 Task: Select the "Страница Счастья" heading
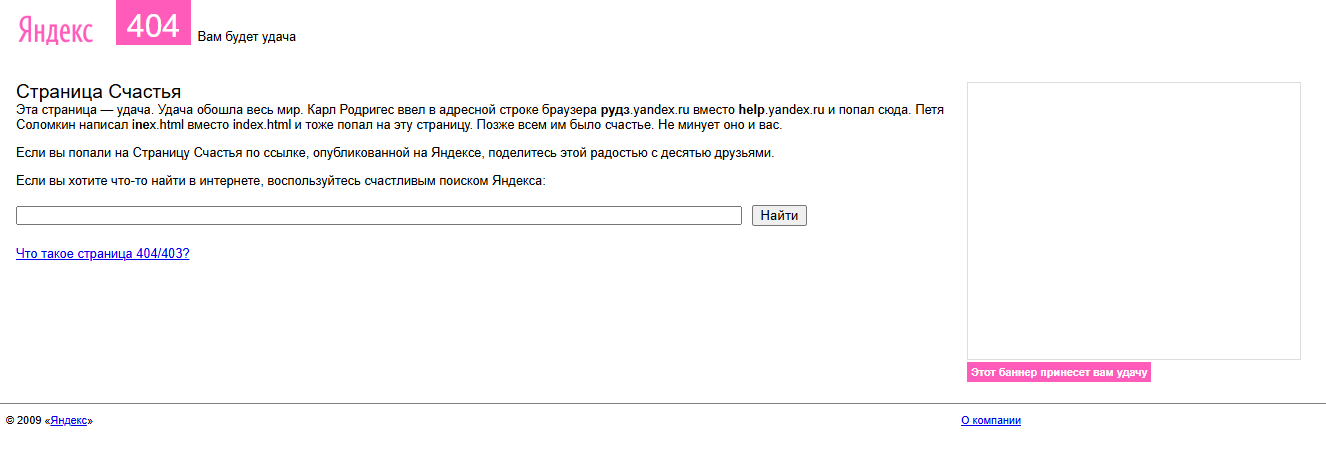(98, 92)
